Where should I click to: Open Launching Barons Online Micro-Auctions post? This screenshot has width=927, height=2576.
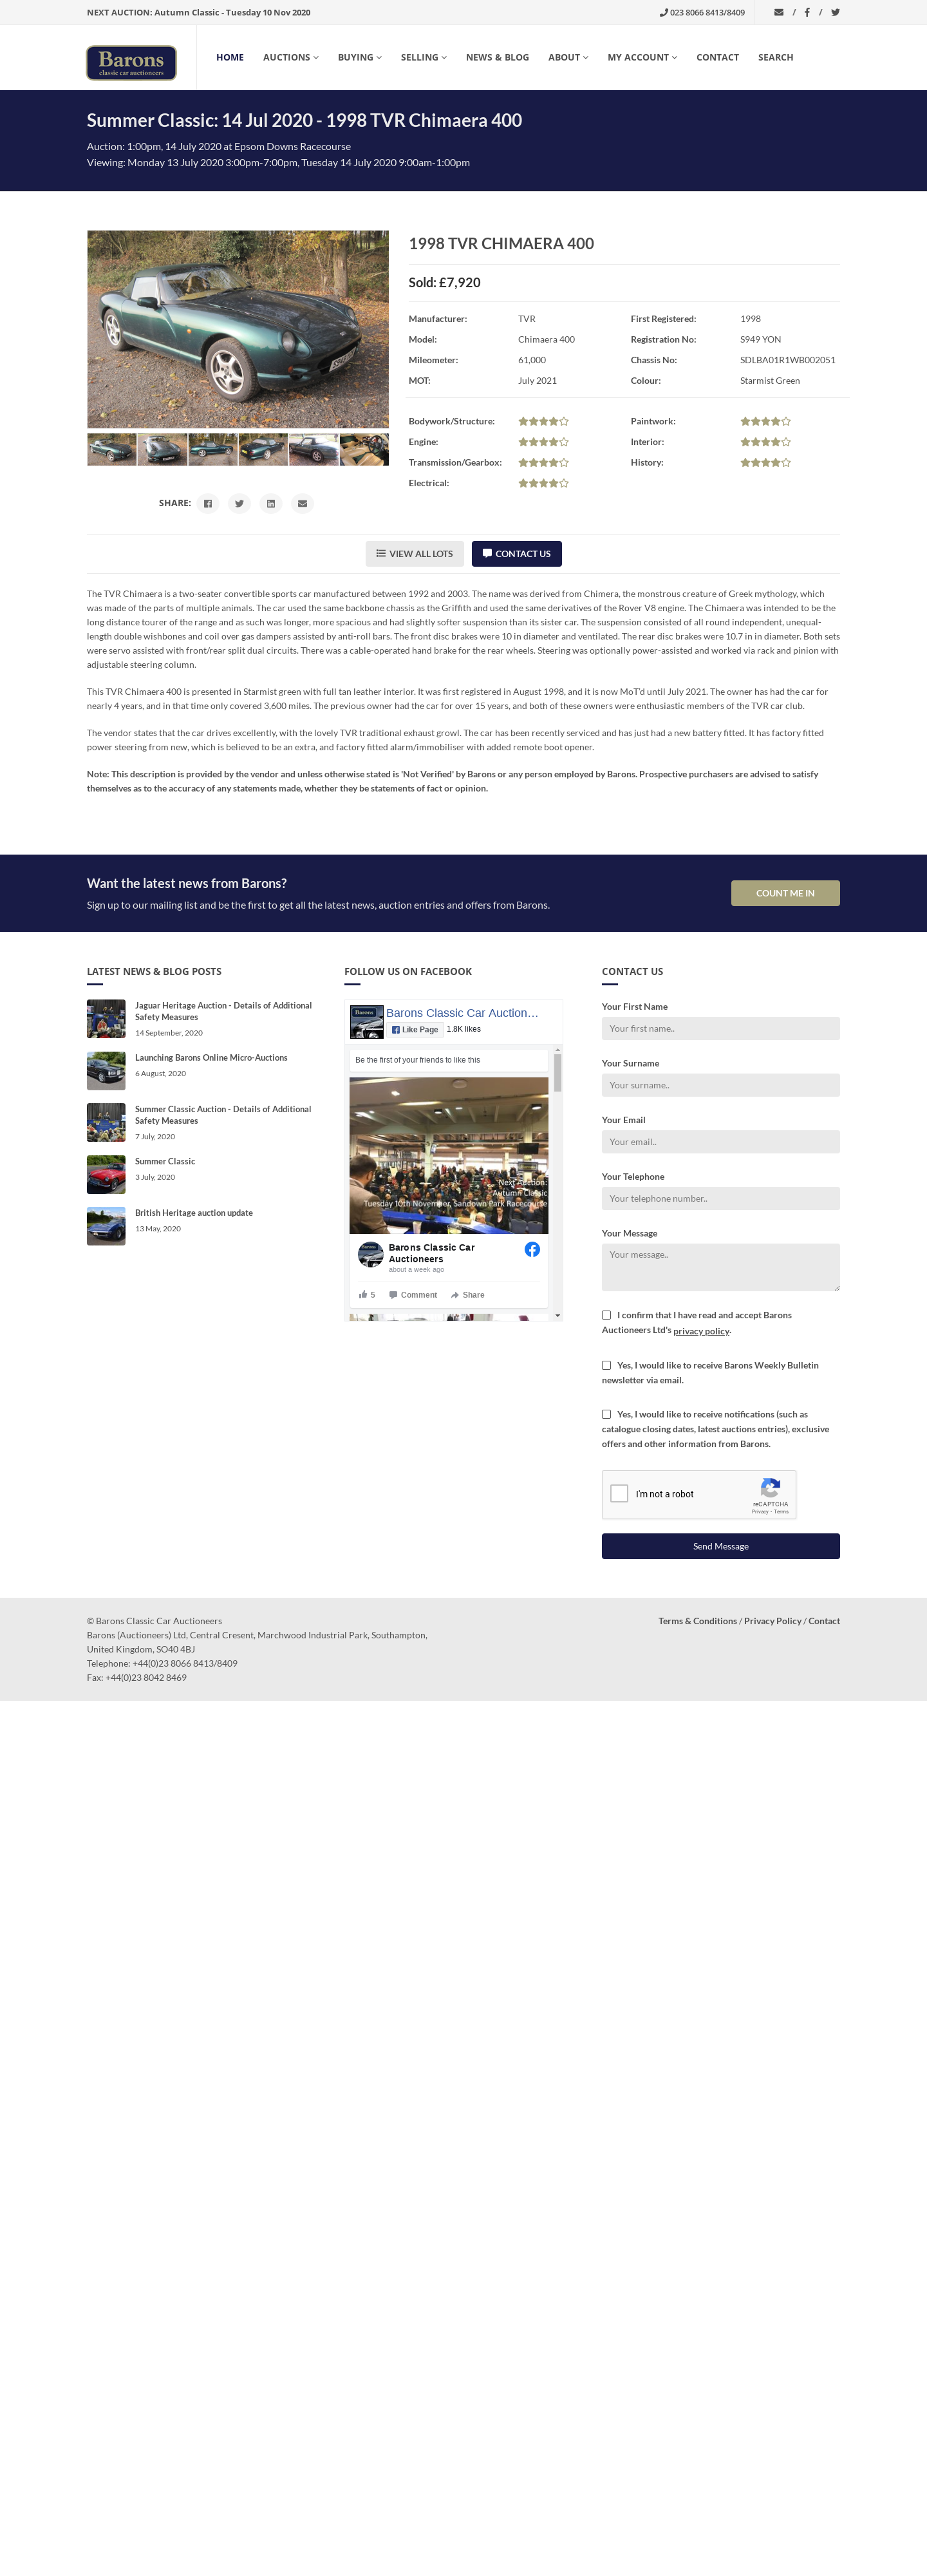(211, 1057)
